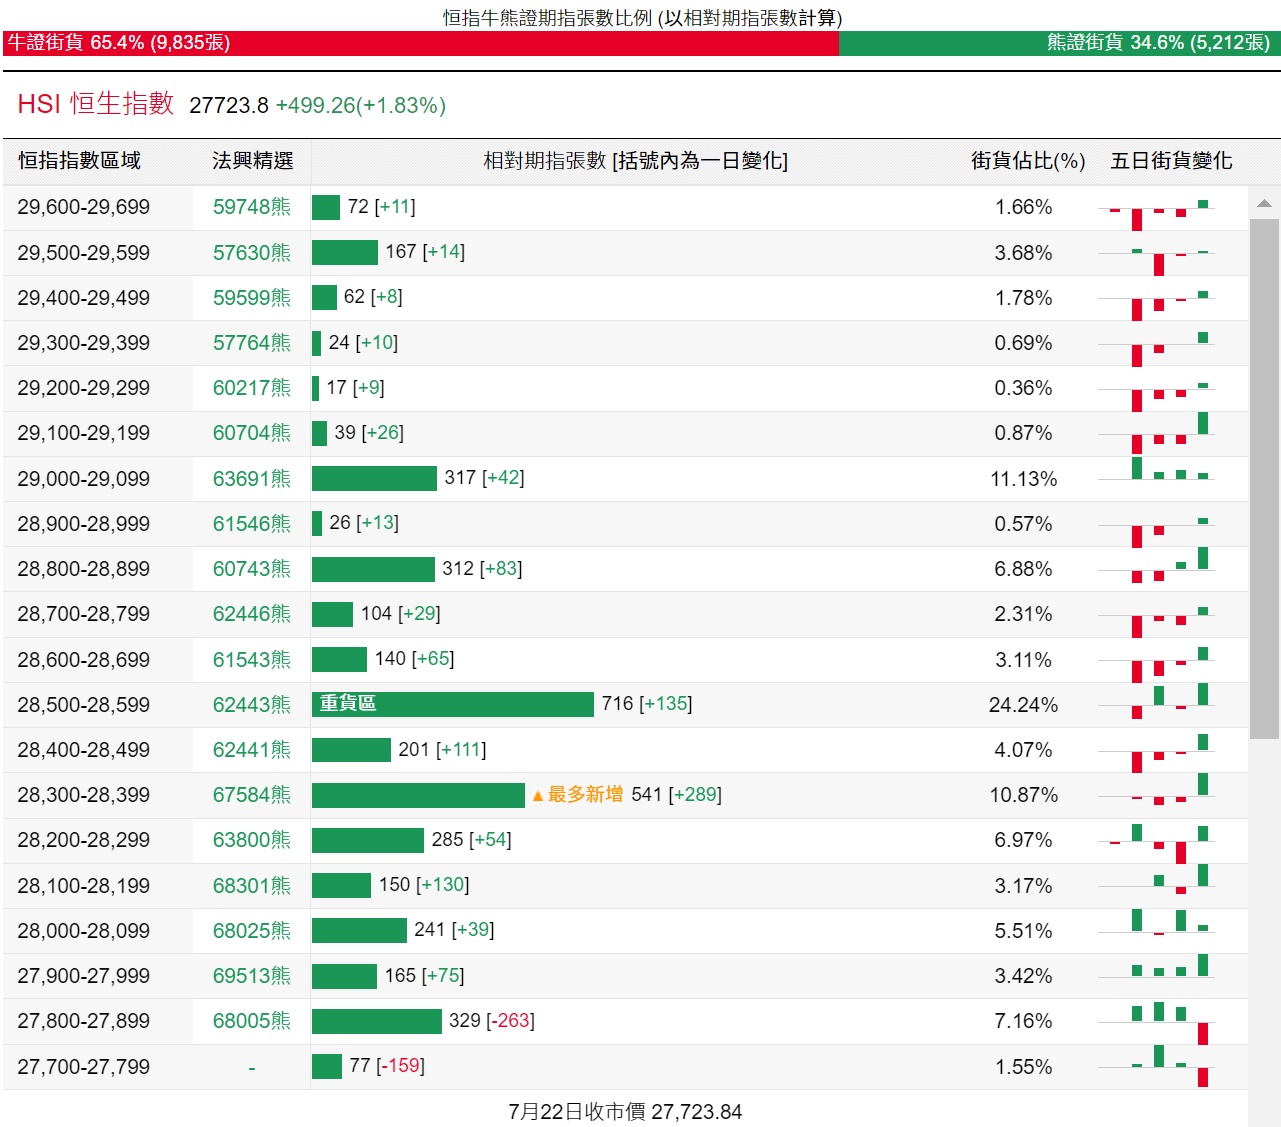Open bear warrant link 59748熊
This screenshot has height=1127, width=1281.
tap(251, 207)
